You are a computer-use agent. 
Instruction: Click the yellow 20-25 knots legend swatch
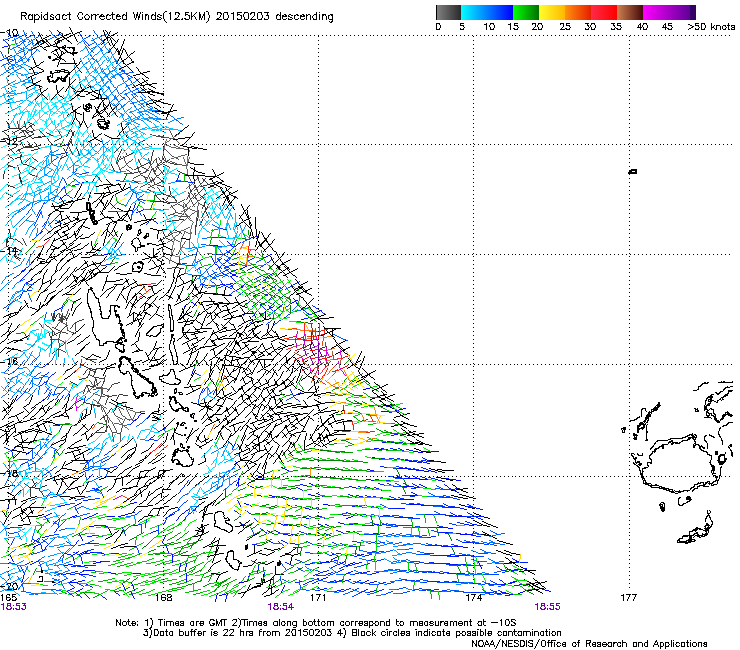click(x=552, y=12)
